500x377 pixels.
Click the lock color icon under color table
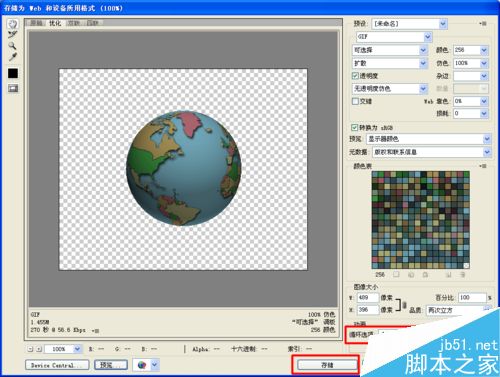click(425, 274)
